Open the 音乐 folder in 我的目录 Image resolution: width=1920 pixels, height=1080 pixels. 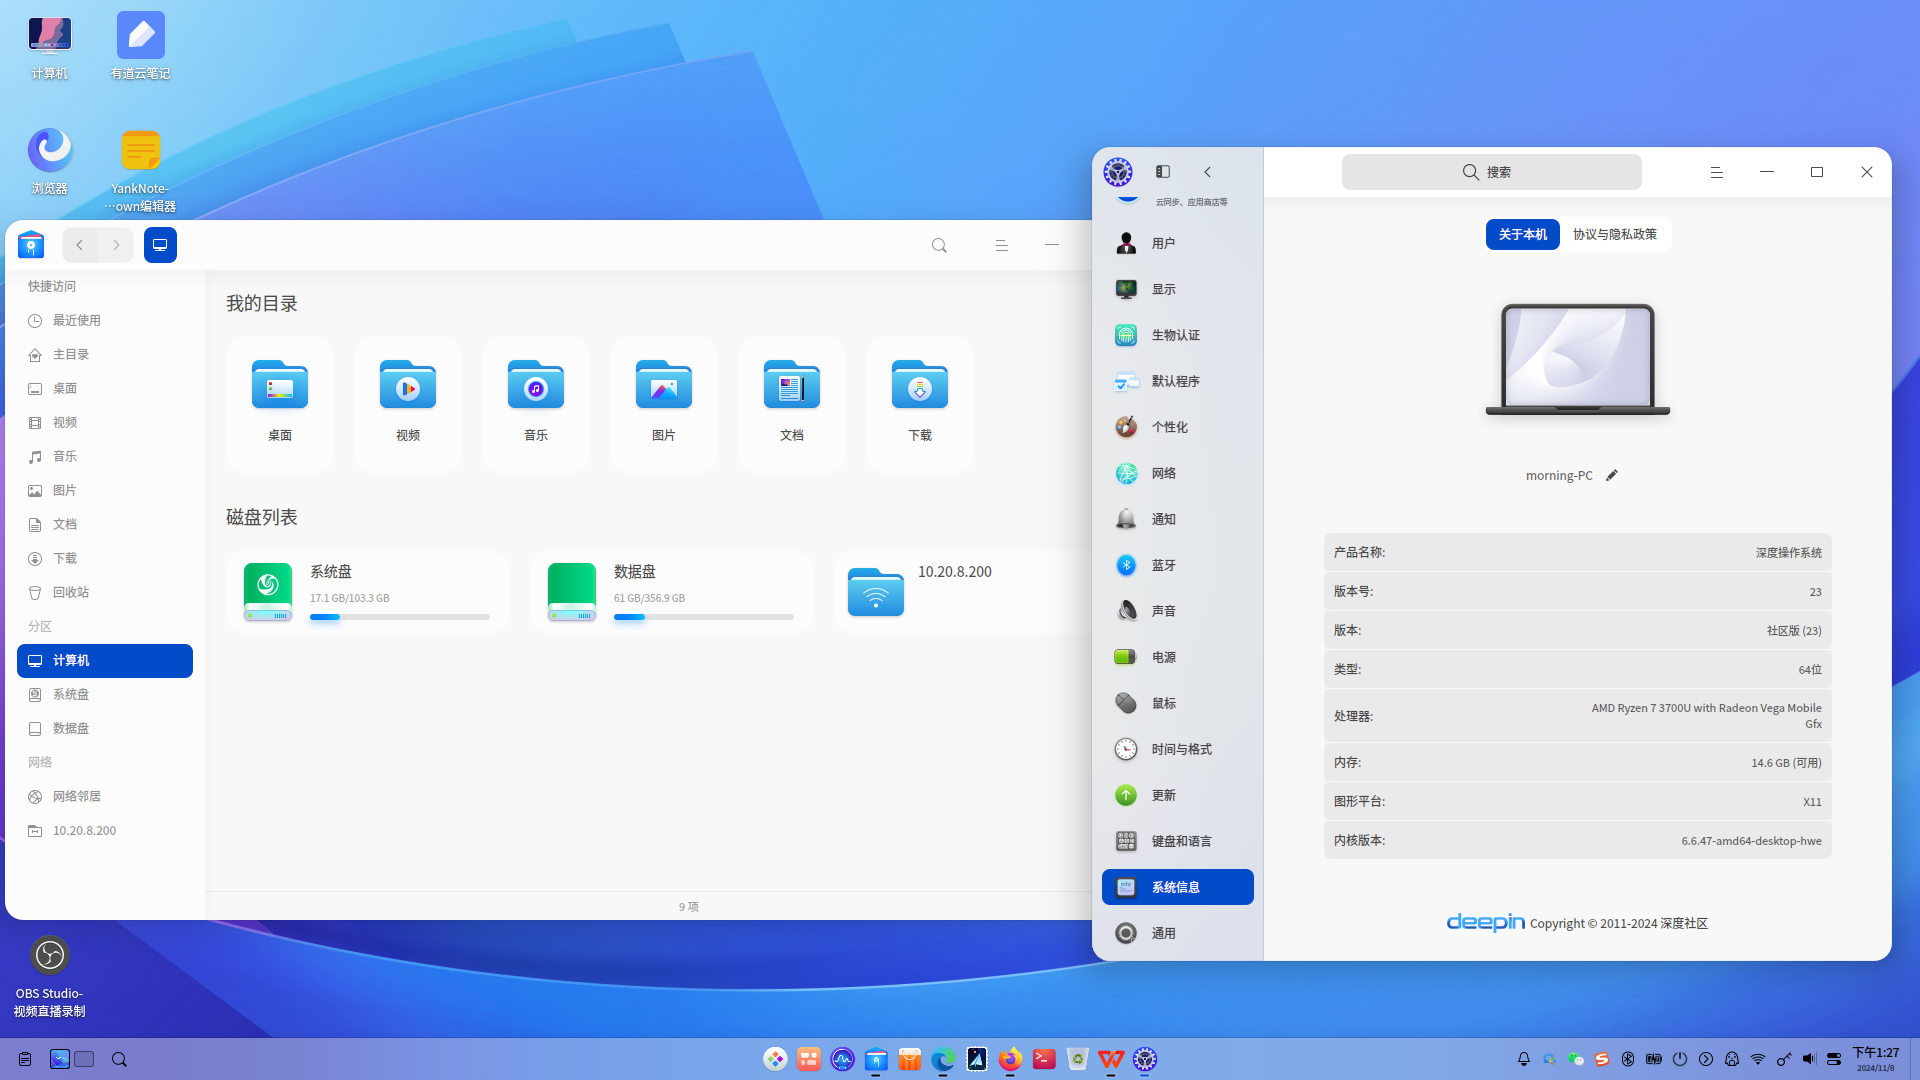[x=536, y=404]
